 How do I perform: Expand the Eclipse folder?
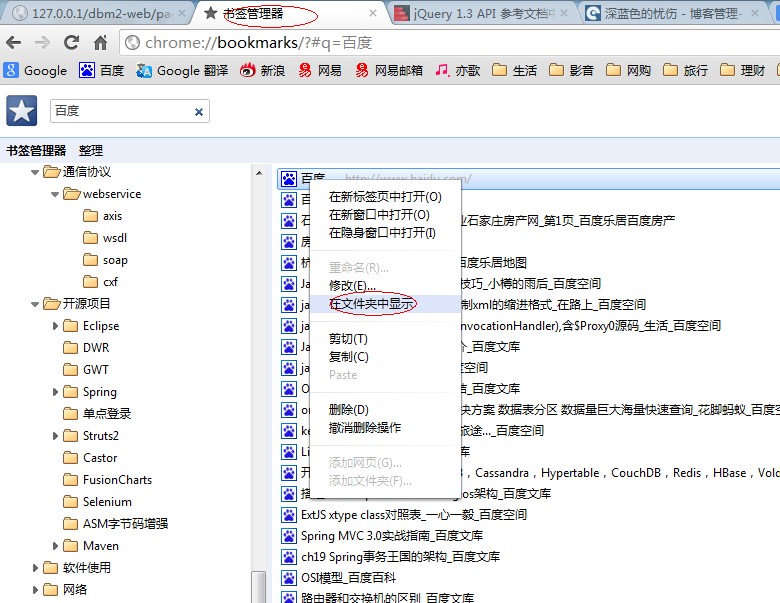pyautogui.click(x=55, y=326)
